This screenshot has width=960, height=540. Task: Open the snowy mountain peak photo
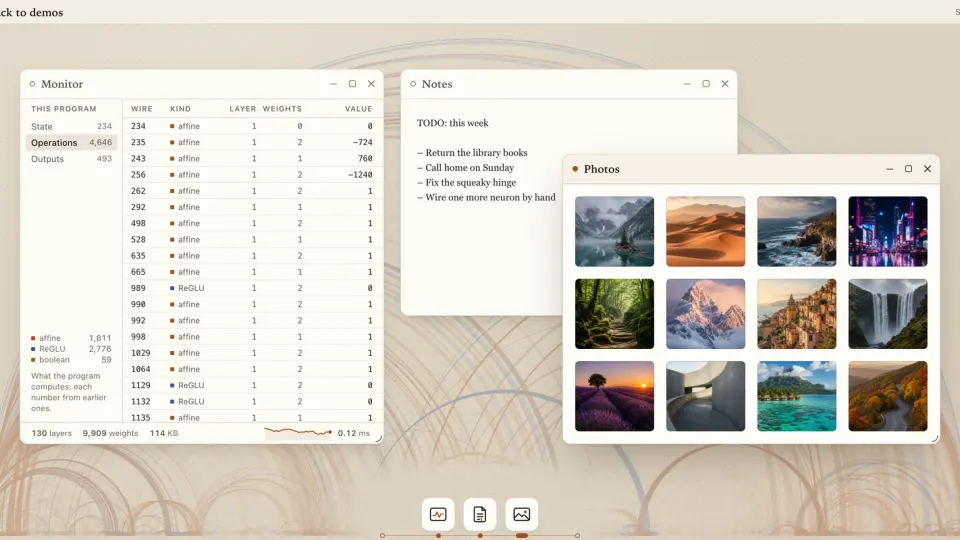click(x=705, y=313)
